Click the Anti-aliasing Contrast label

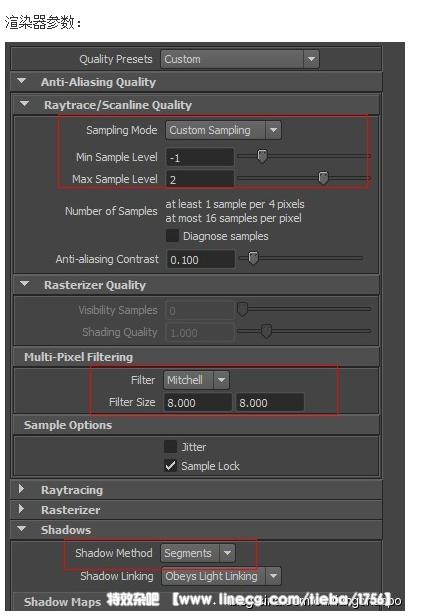pyautogui.click(x=107, y=259)
